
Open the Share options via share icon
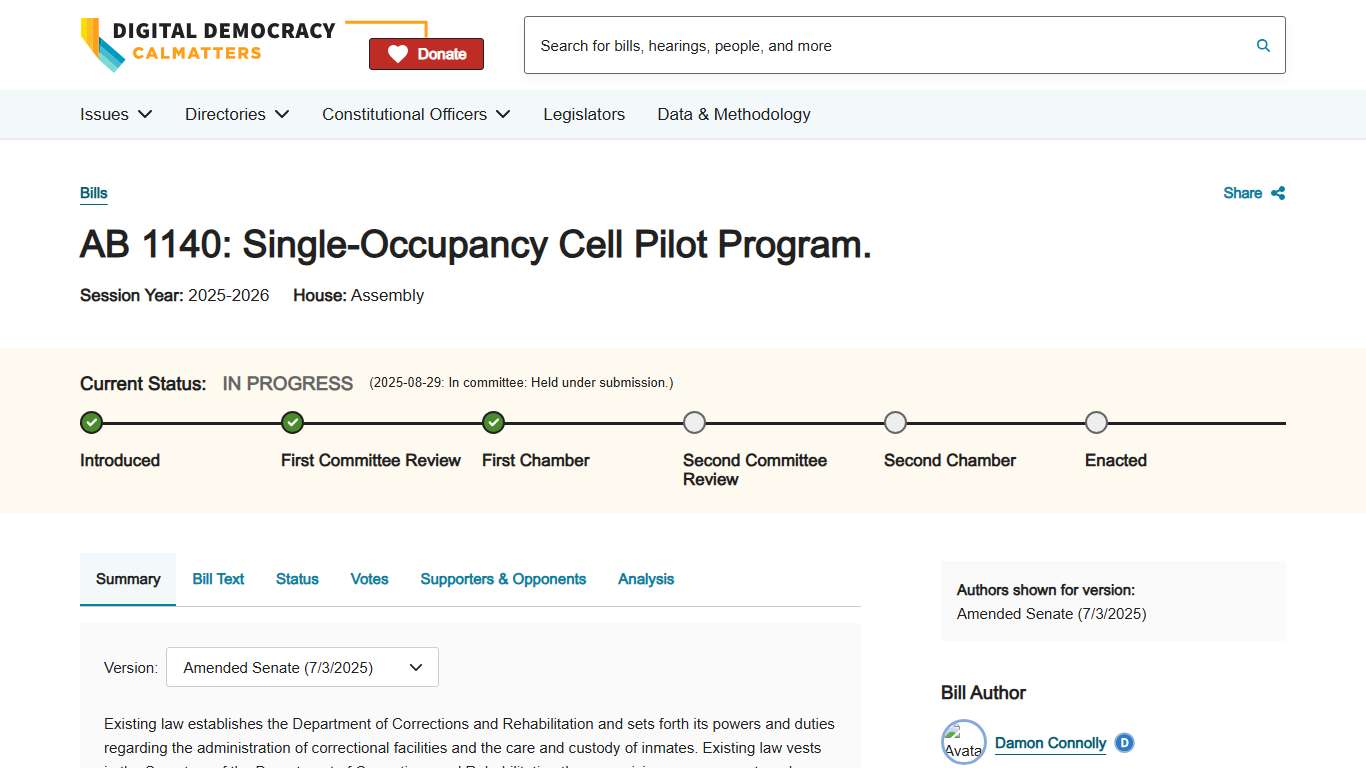[1278, 193]
